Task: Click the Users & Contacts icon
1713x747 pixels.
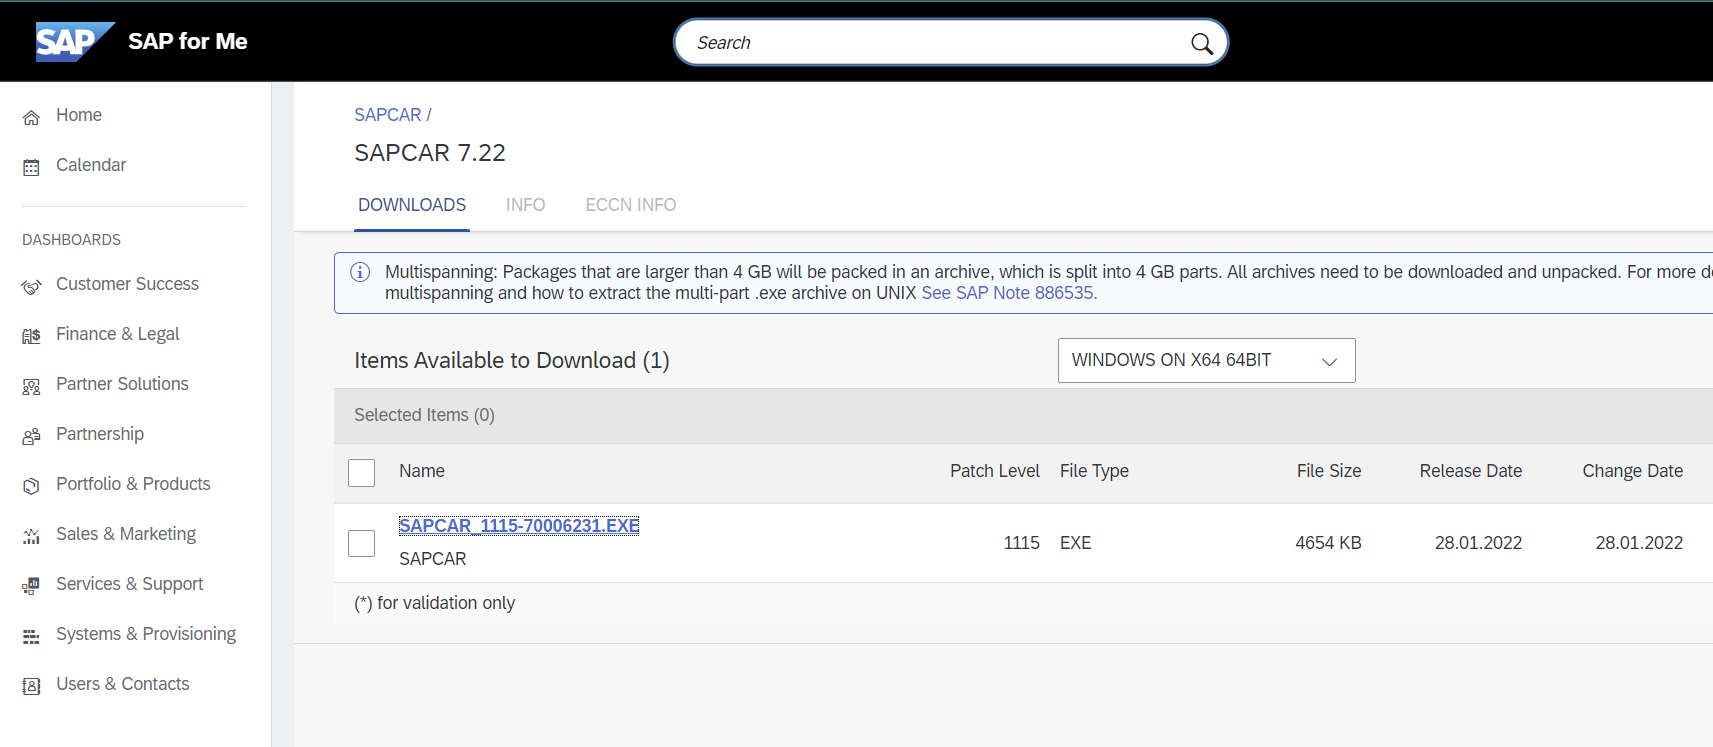Action: (x=31, y=686)
